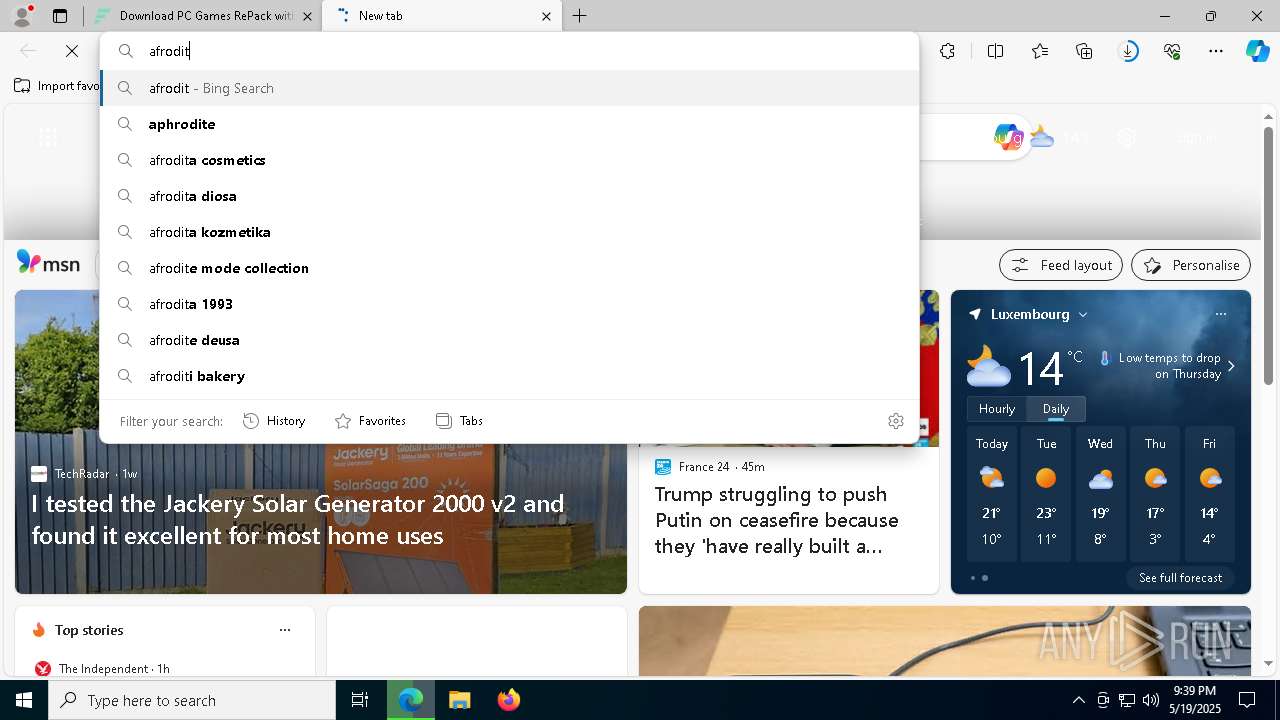Add a new tab
The width and height of the screenshot is (1280, 720).
coord(580,16)
